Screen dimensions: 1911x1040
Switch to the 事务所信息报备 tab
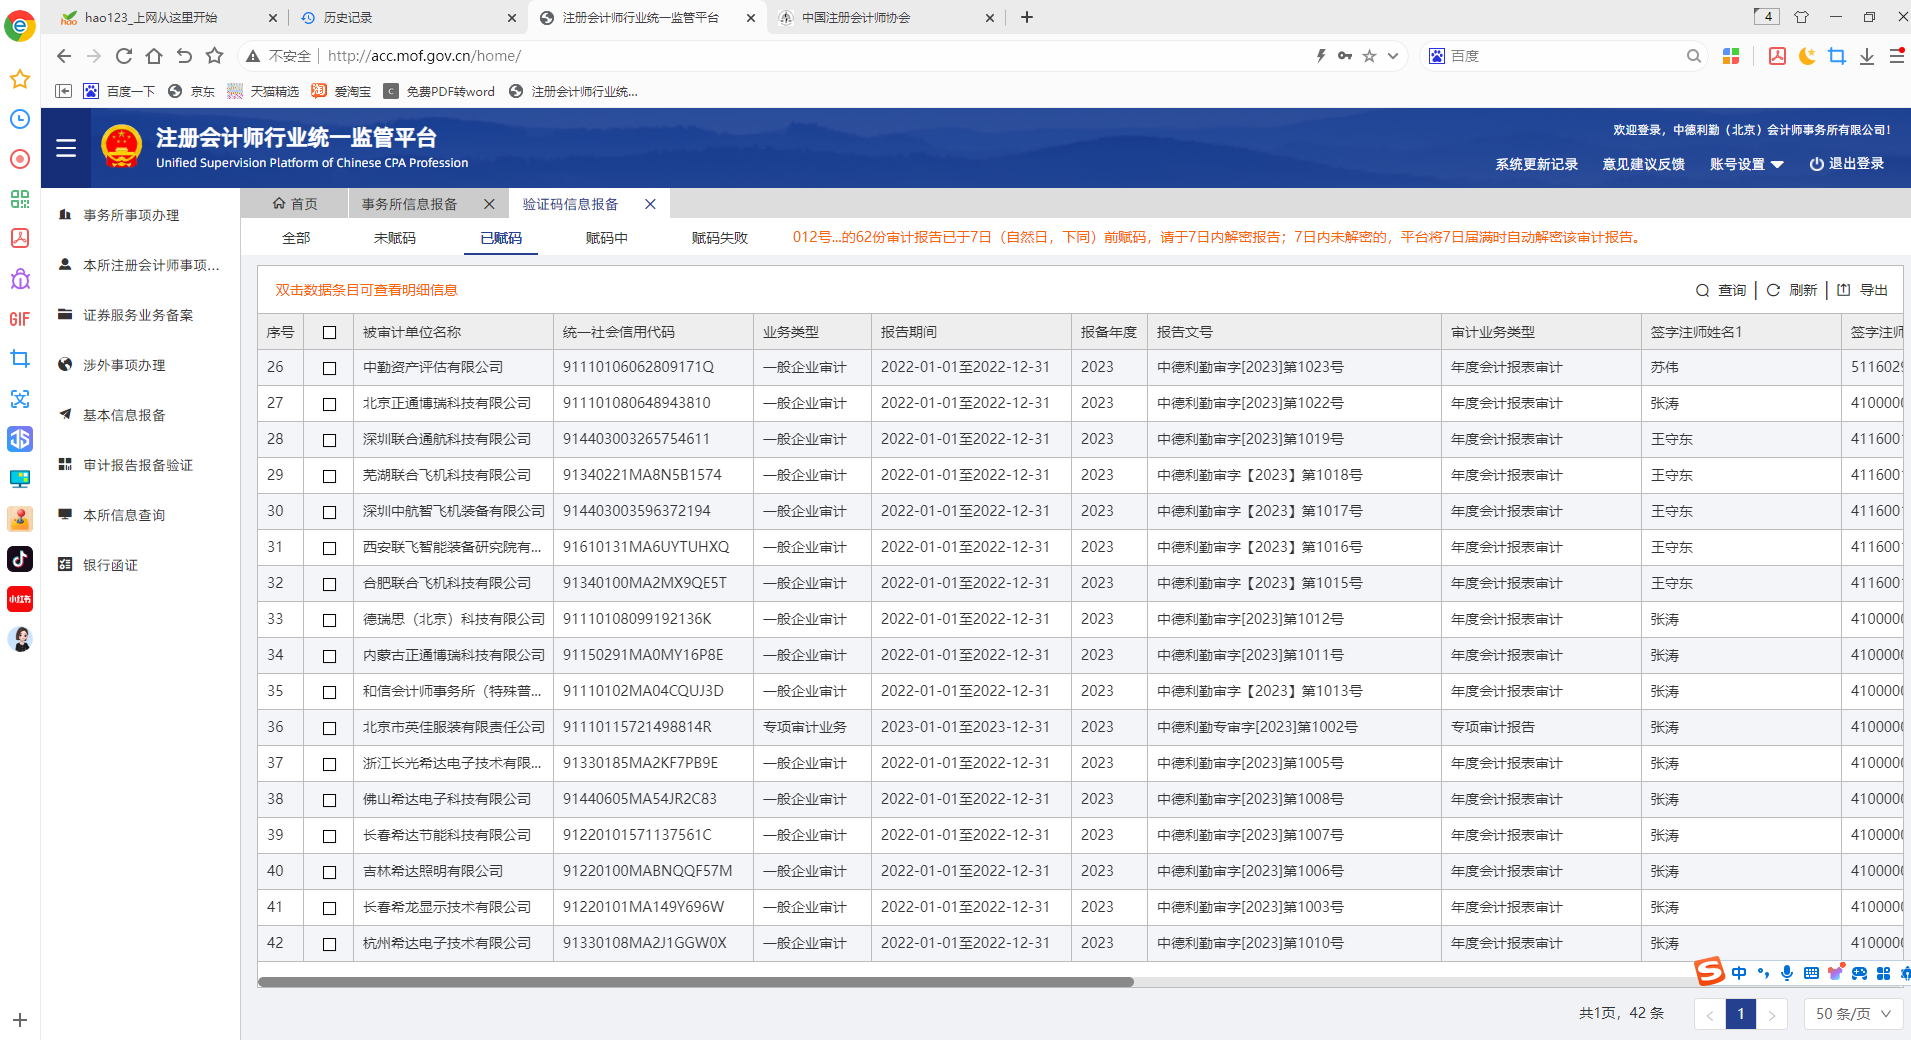coord(410,204)
